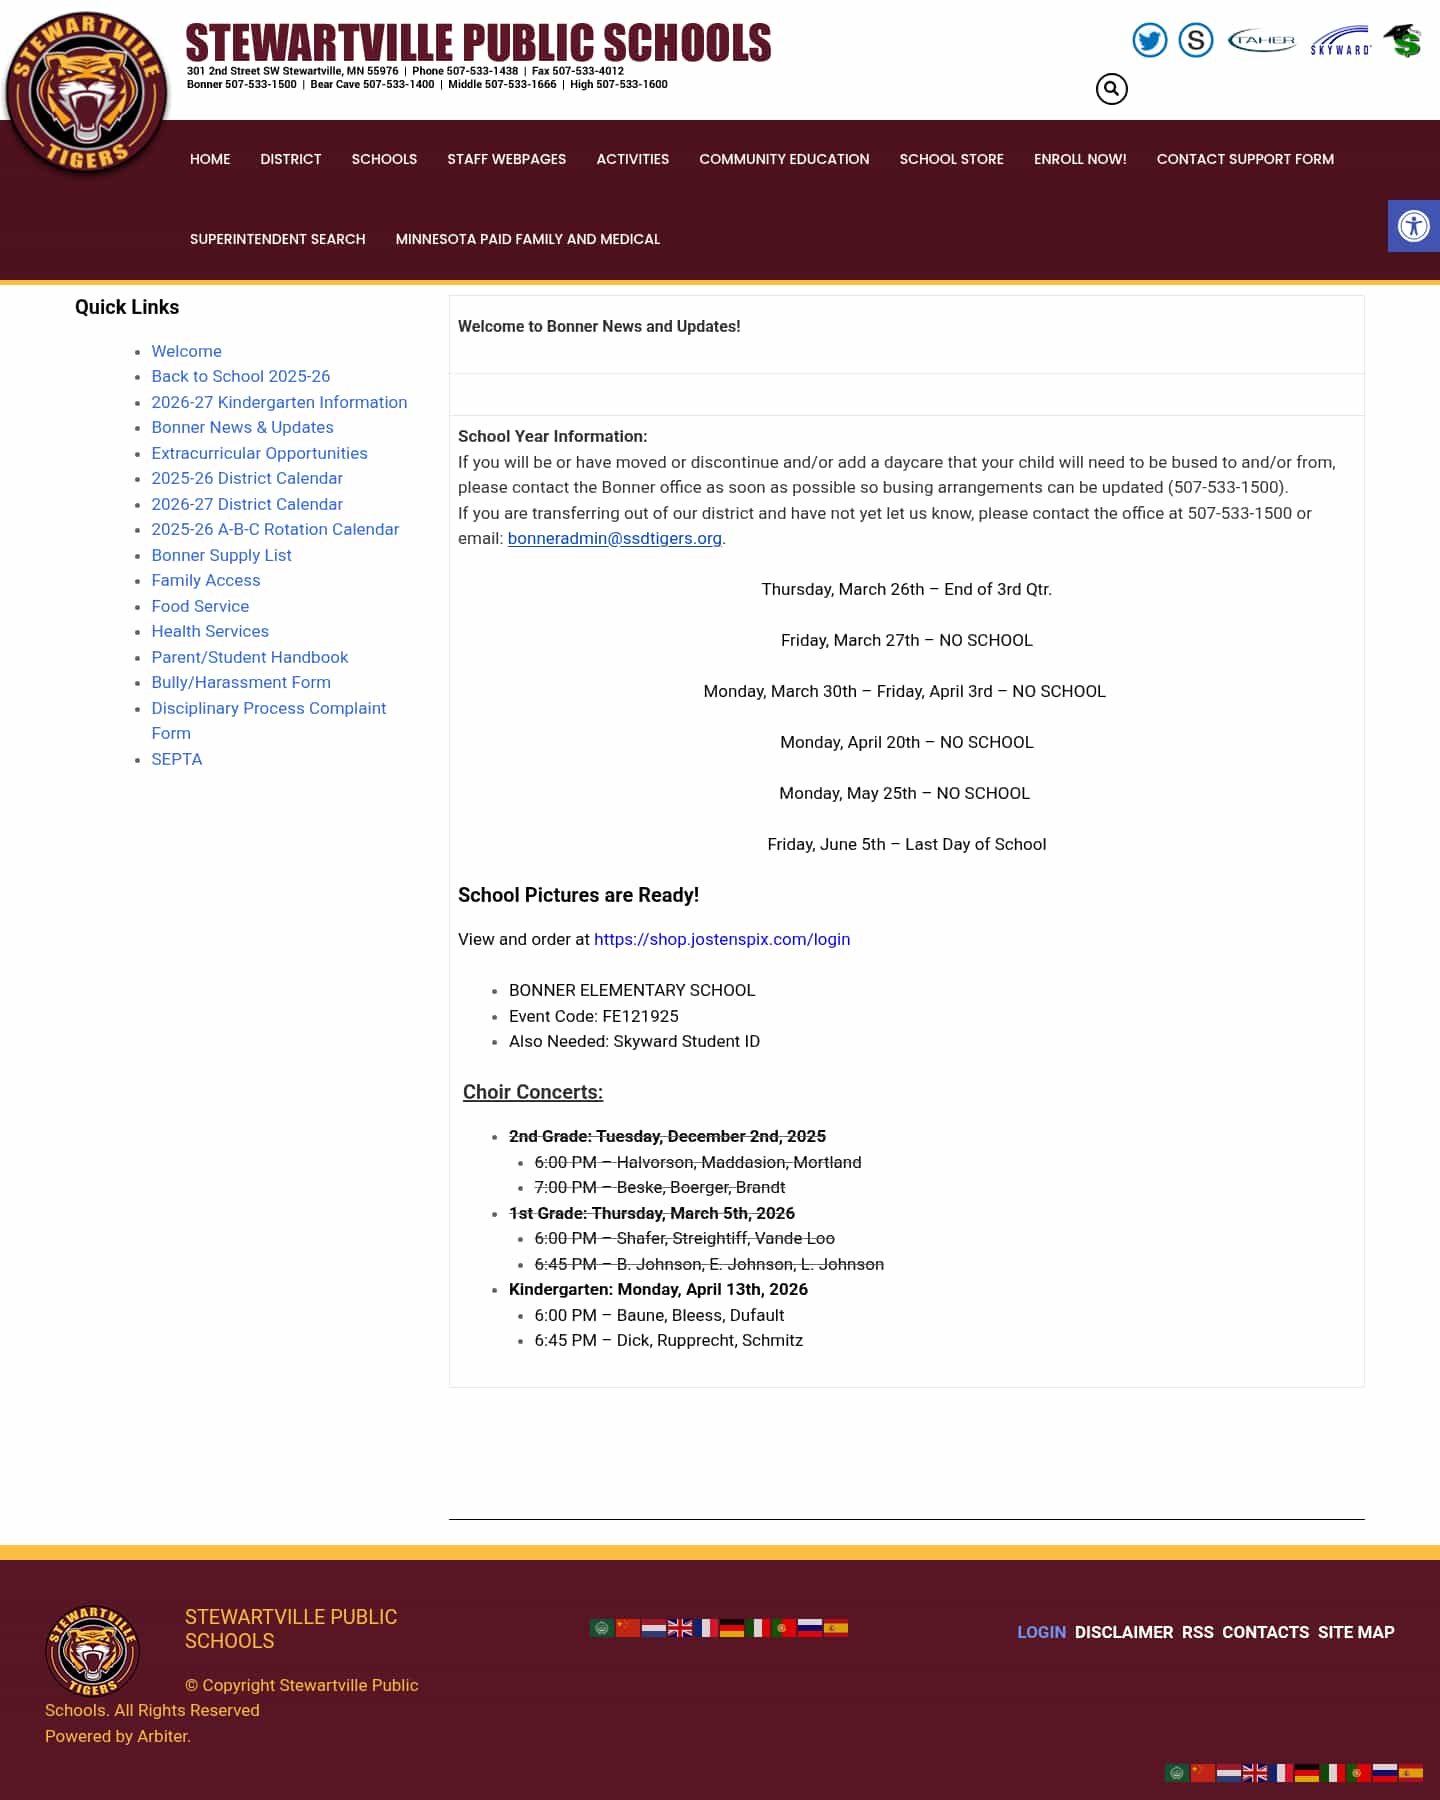Open the Taher logo link
The height and width of the screenshot is (1800, 1440).
[1262, 40]
